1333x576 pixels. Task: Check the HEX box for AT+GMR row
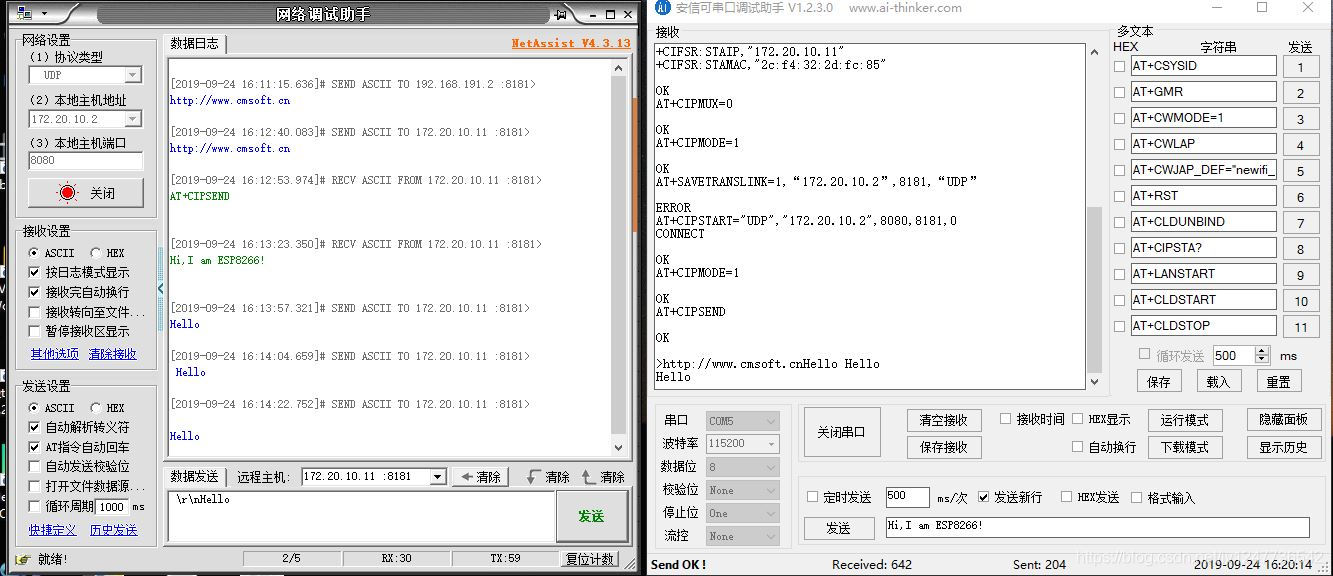coord(1119,93)
